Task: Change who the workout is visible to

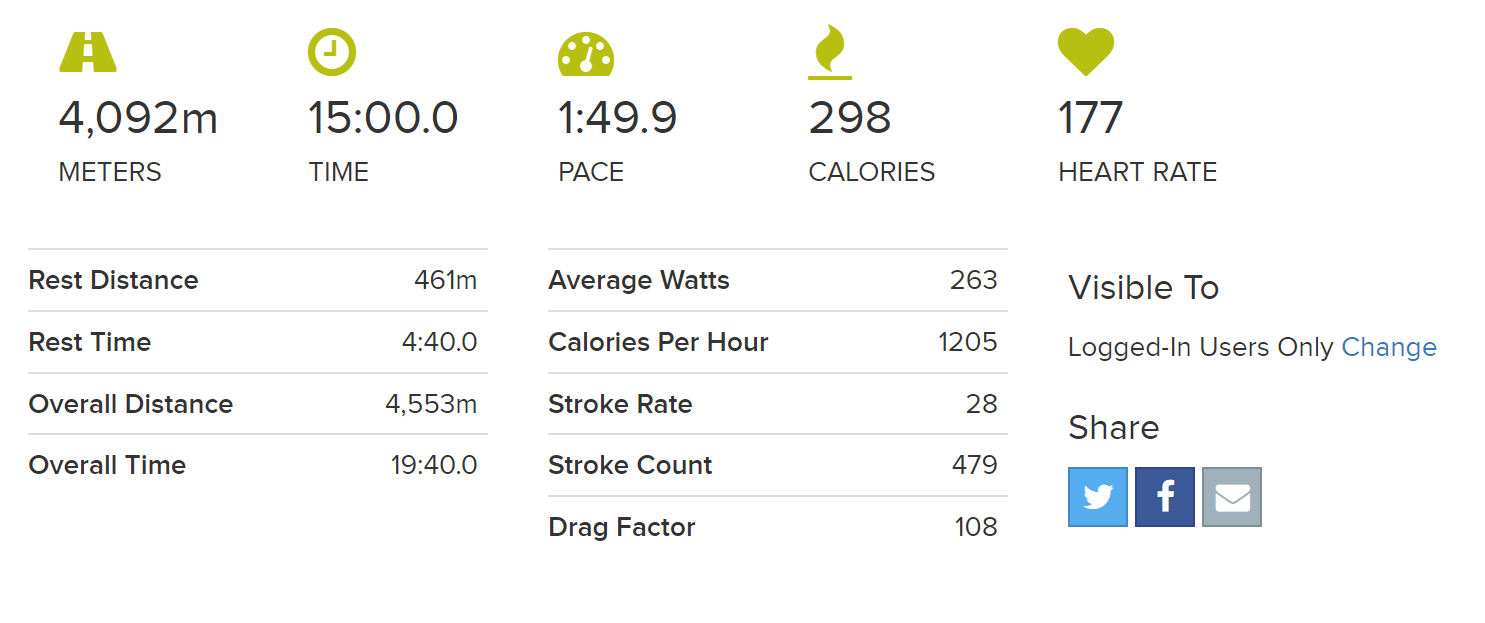Action: [x=1389, y=347]
